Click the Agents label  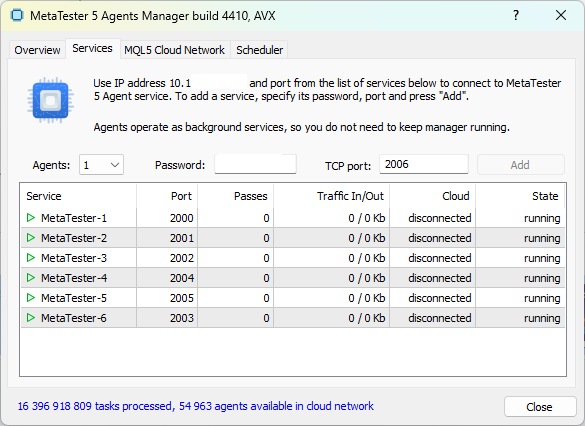[x=51, y=165]
